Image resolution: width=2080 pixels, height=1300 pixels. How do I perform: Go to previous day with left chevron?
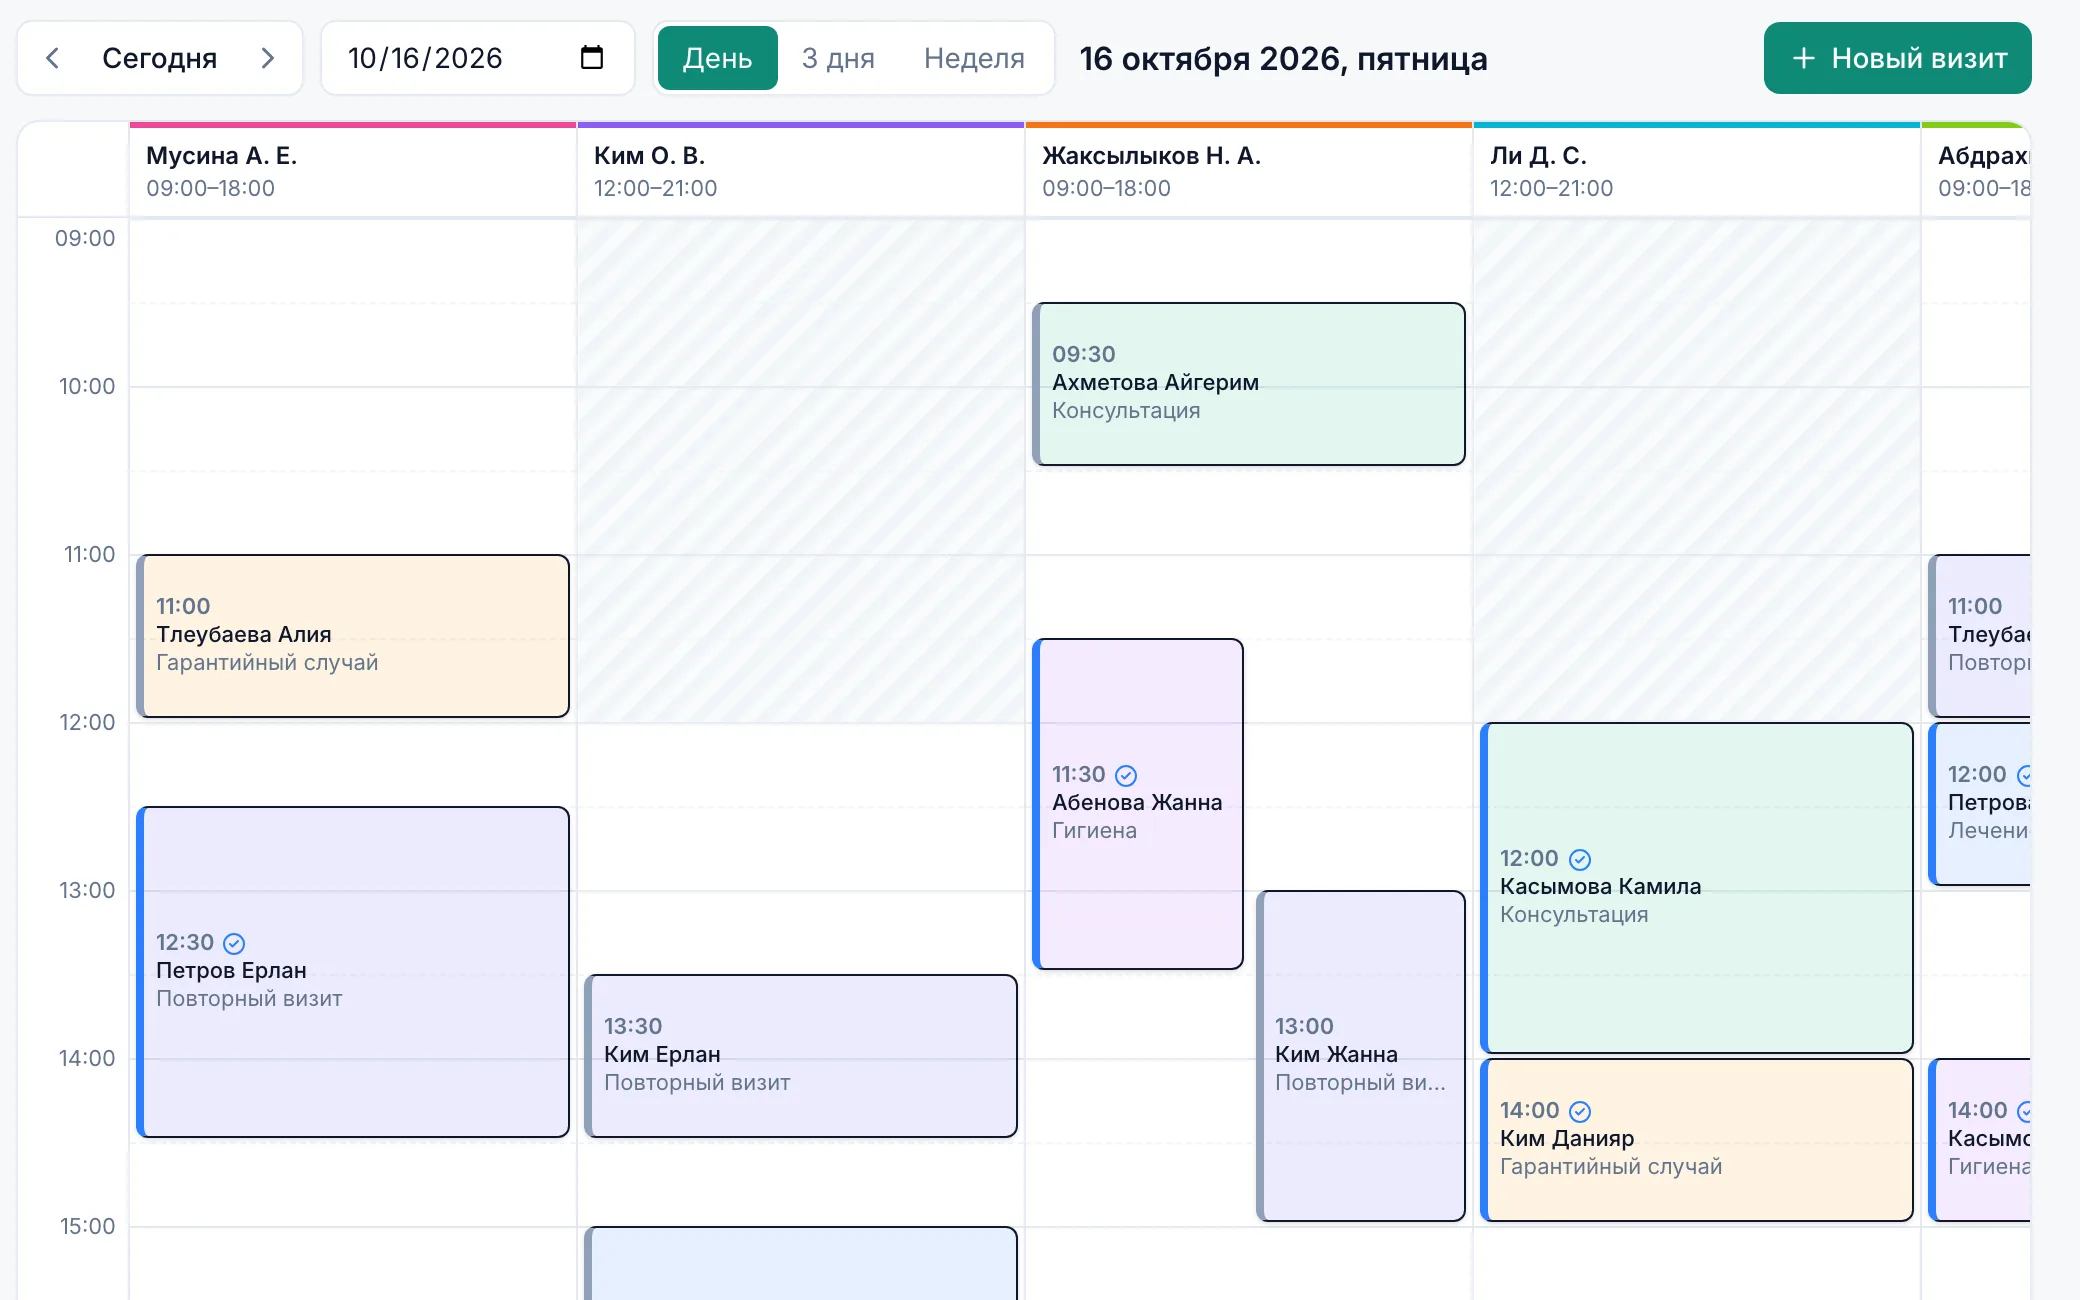(x=53, y=58)
